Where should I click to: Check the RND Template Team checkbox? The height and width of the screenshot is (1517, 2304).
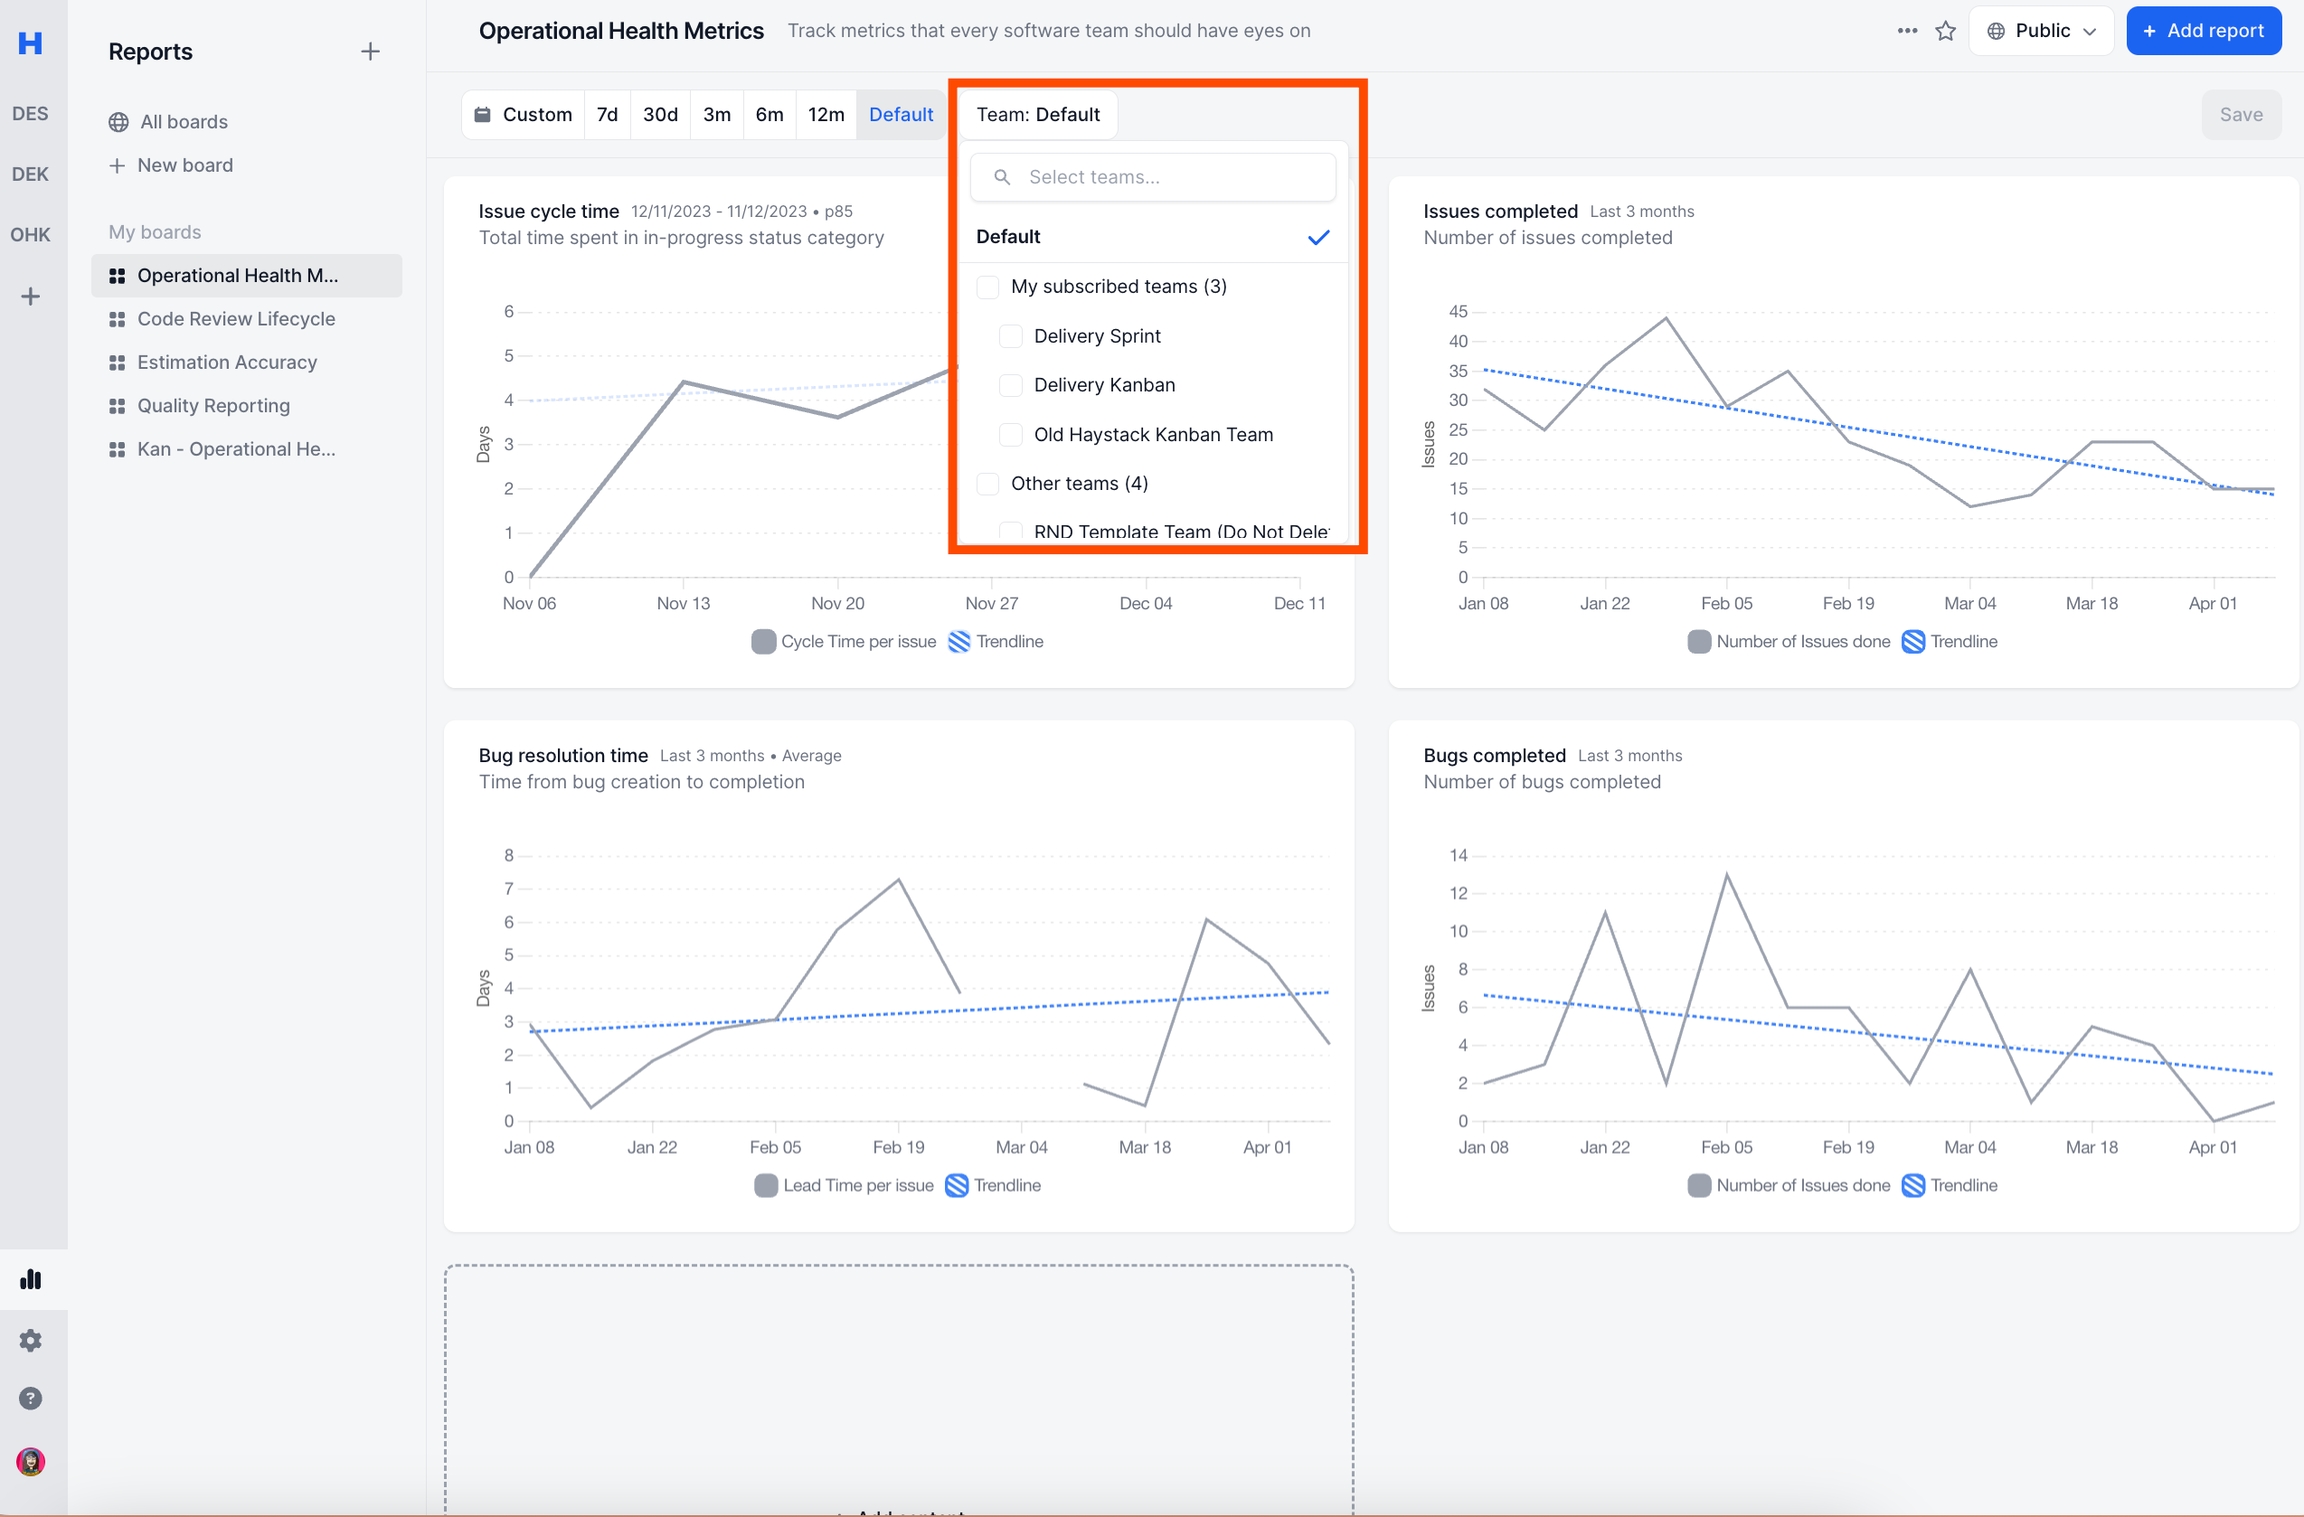point(1010,531)
